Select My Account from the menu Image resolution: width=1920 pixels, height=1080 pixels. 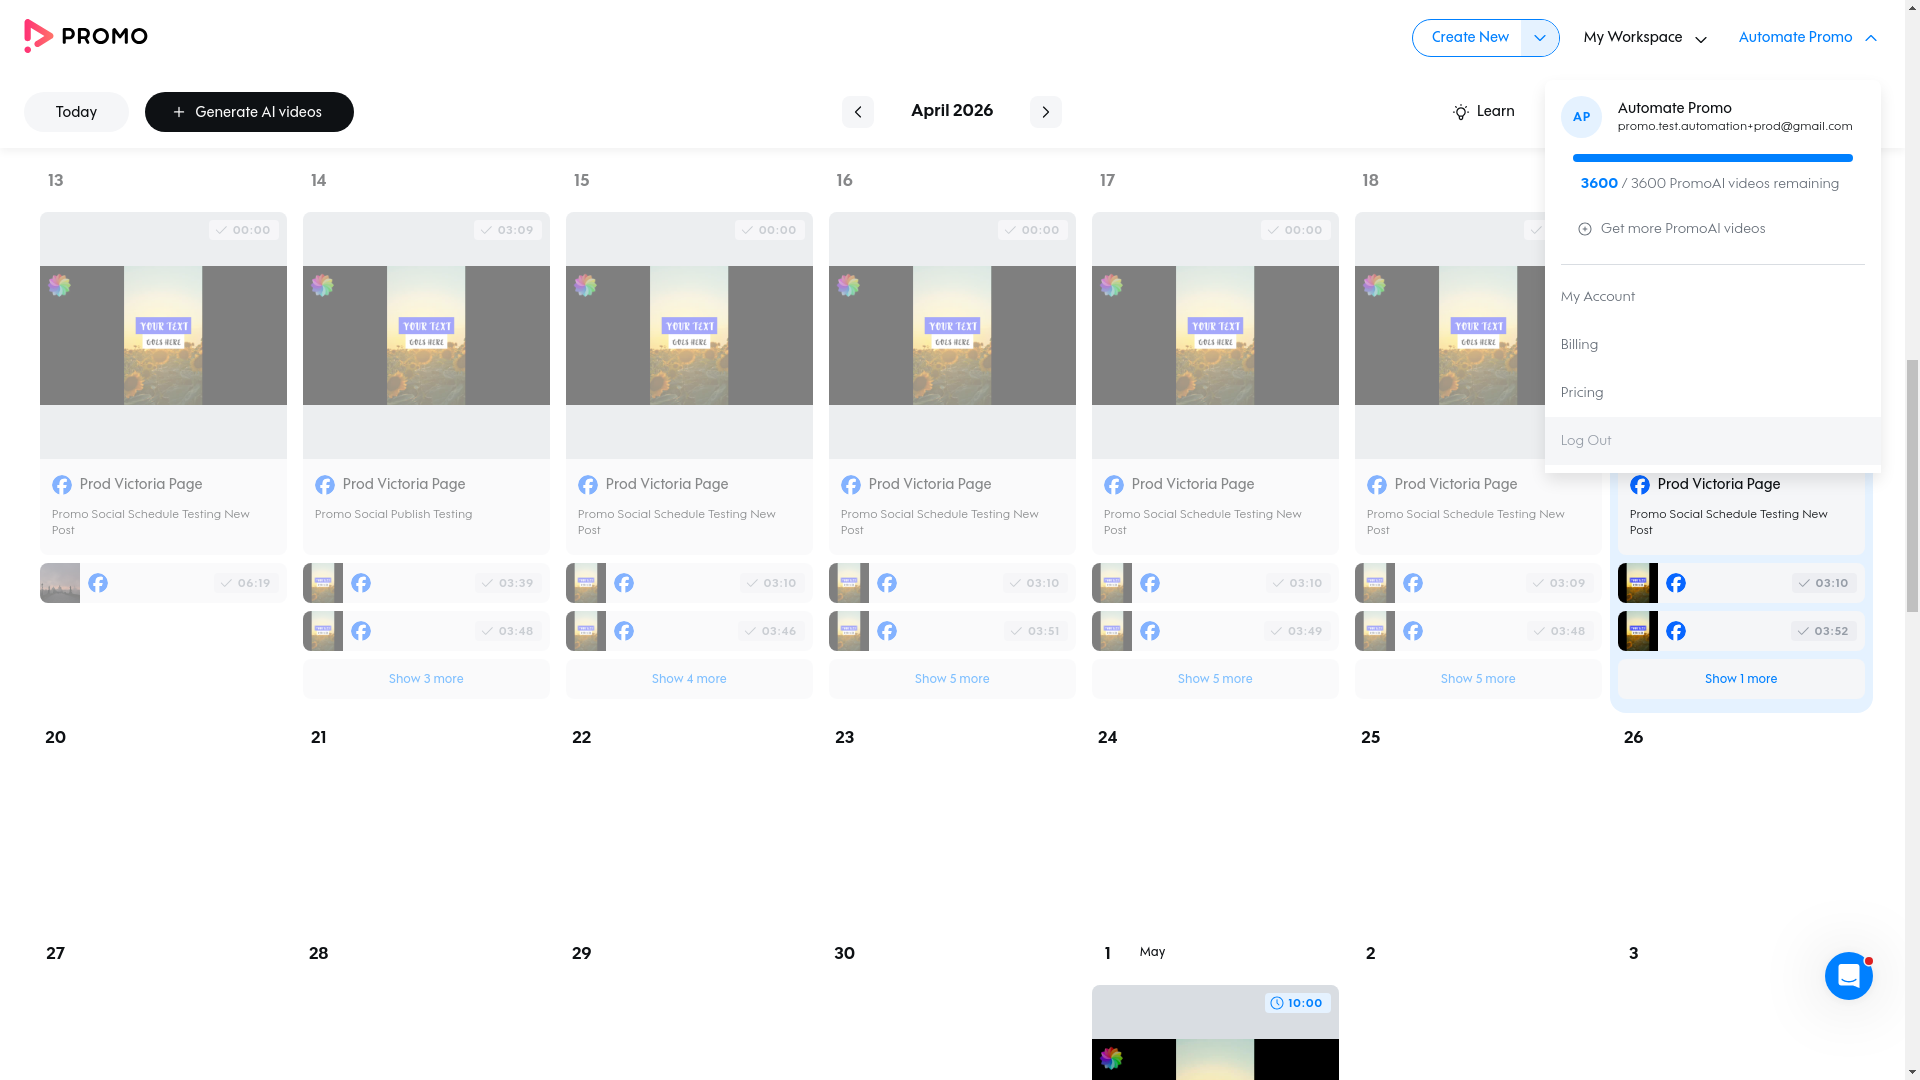coord(1597,296)
